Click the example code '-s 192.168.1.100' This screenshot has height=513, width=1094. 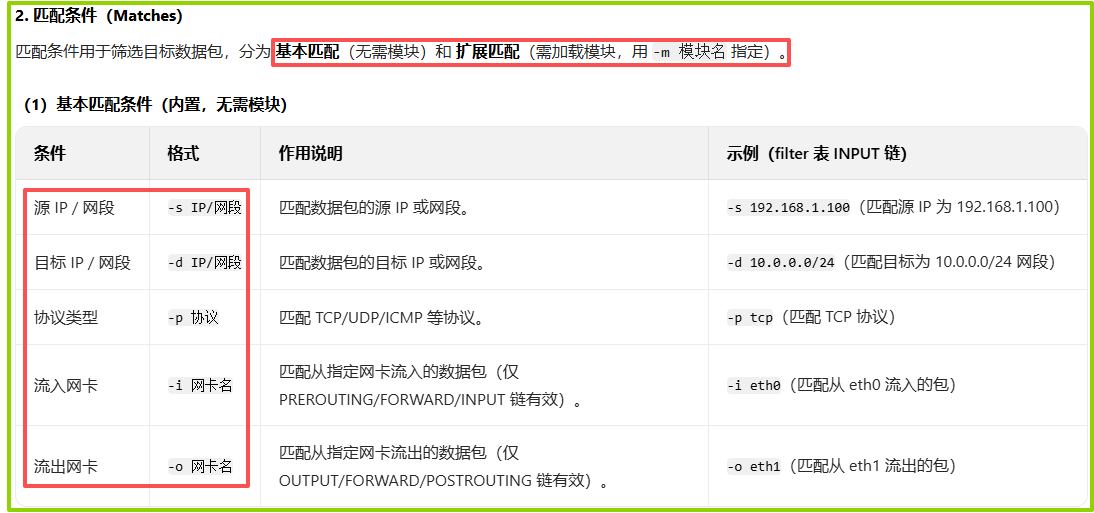click(x=789, y=207)
